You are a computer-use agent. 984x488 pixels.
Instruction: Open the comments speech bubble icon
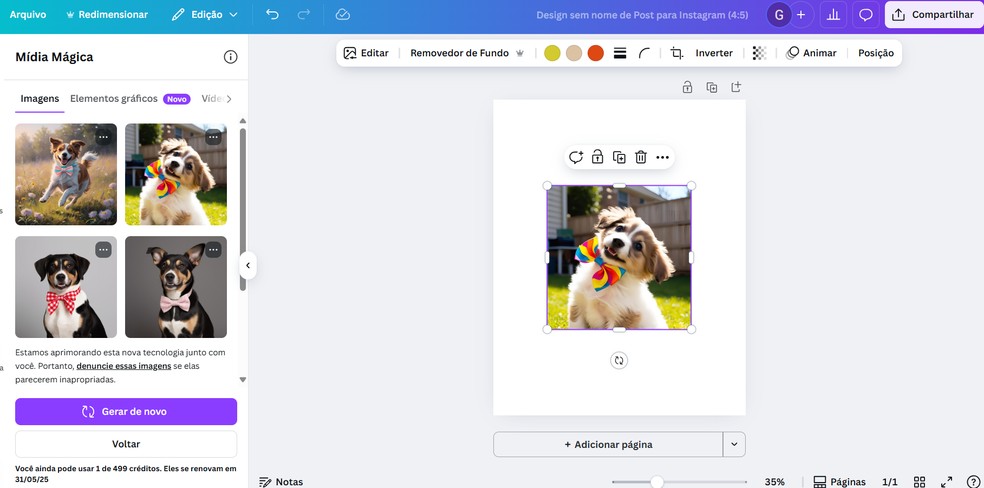pos(866,15)
